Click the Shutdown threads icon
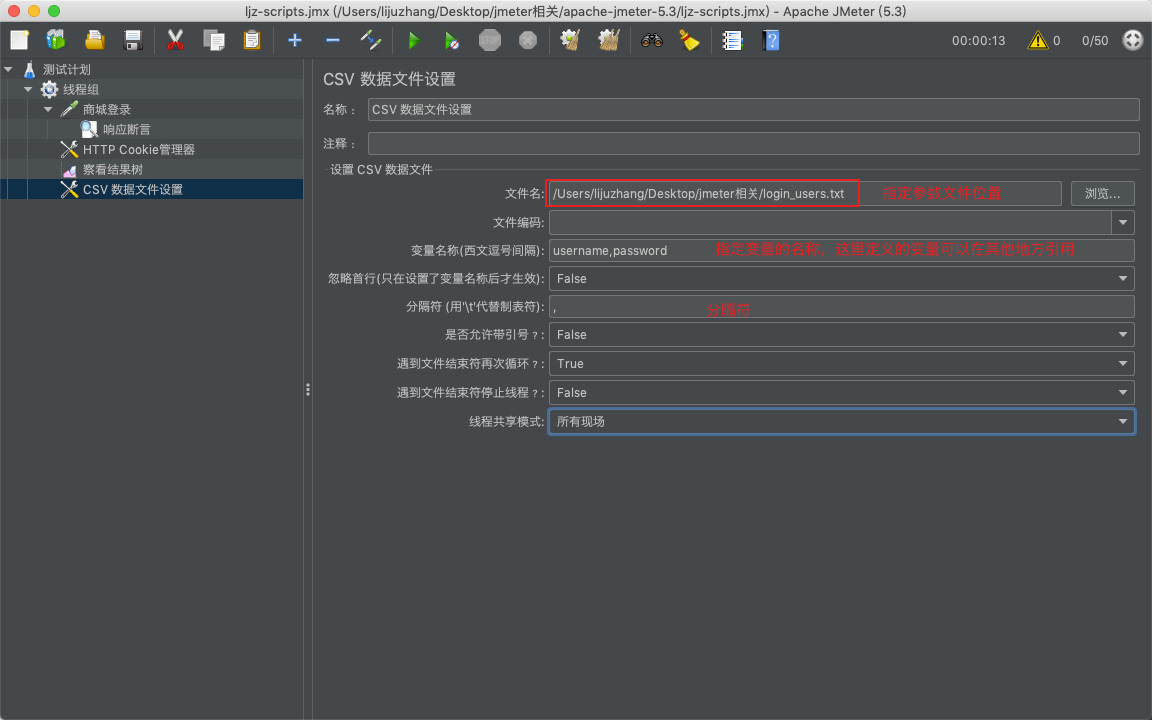Screen dimensions: 1152x720 coord(528,40)
